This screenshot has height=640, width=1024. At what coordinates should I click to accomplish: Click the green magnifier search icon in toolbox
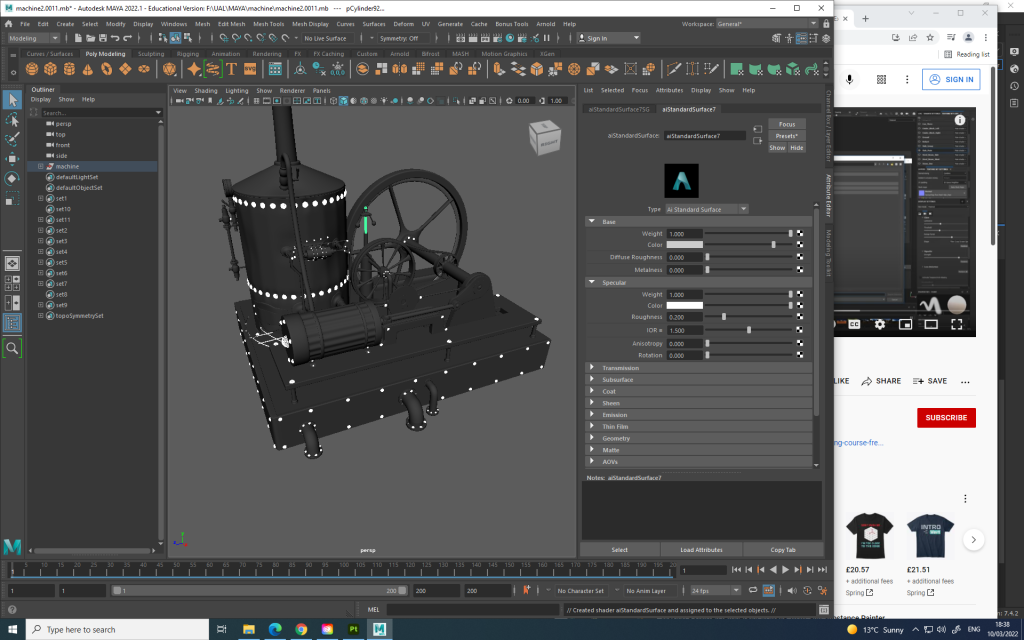[x=12, y=348]
